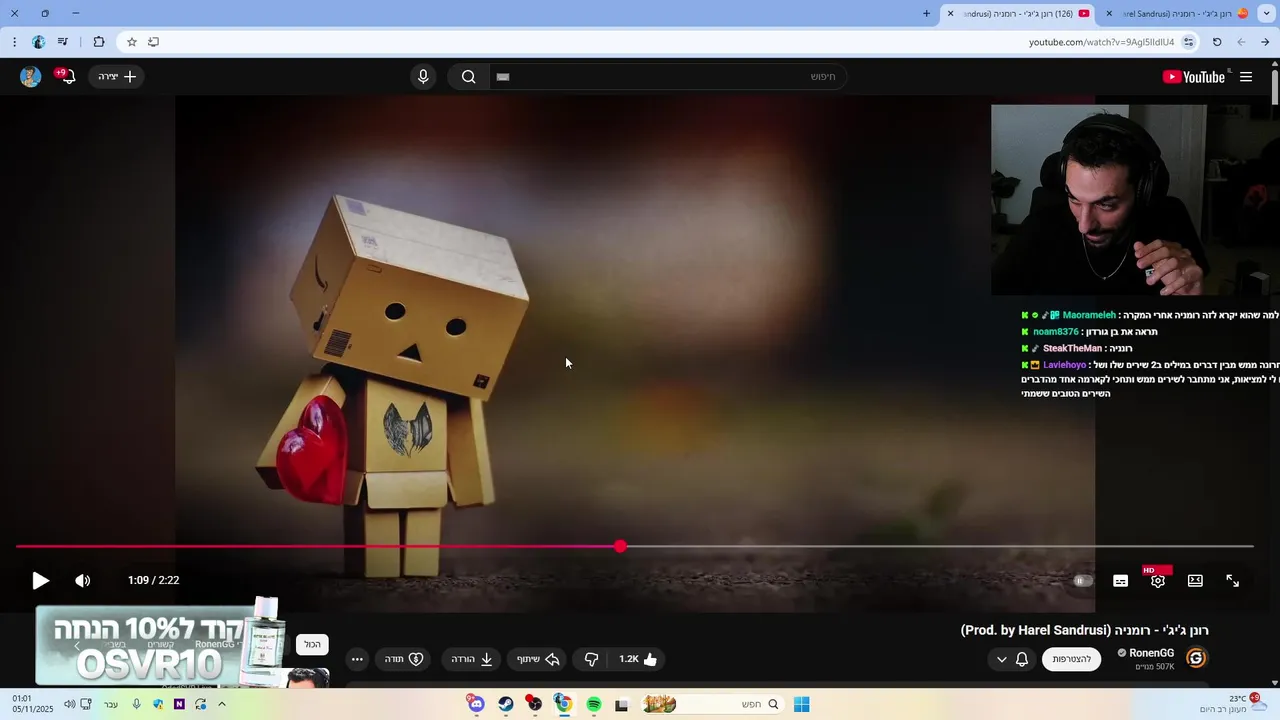Mute the video volume
This screenshot has width=1280, height=720.
click(x=83, y=581)
